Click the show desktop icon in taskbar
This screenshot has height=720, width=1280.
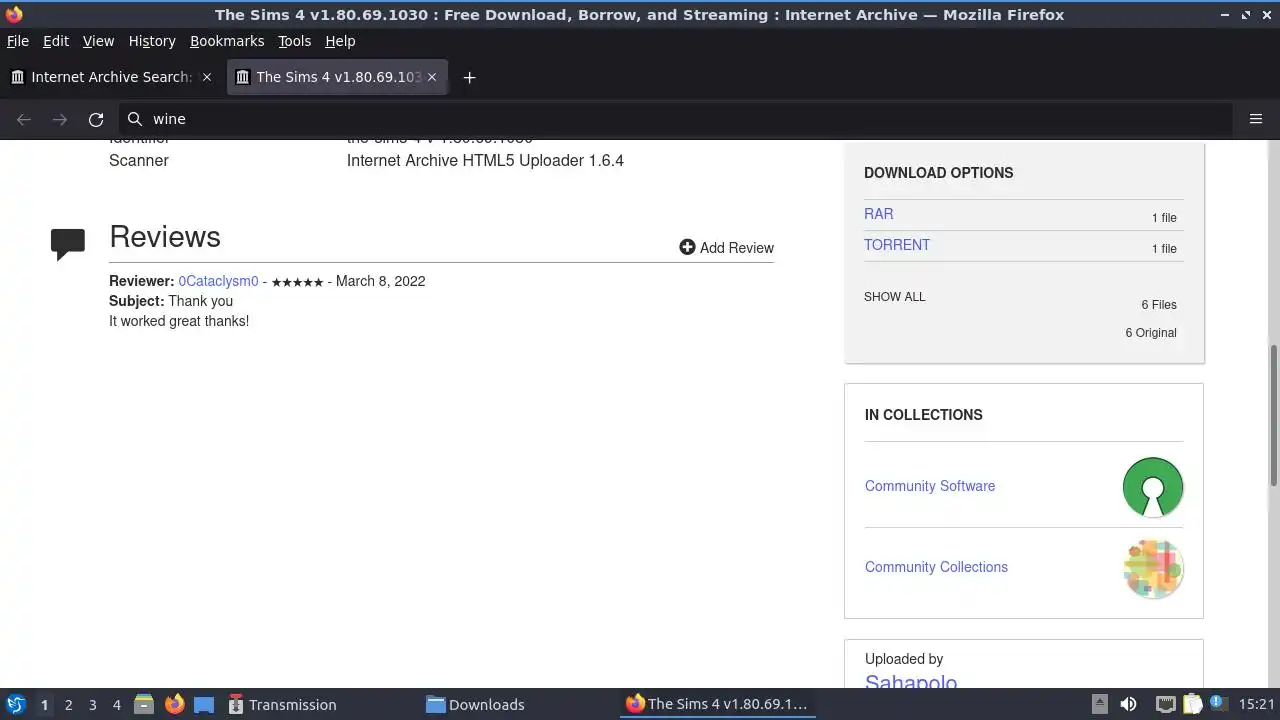[x=204, y=704]
